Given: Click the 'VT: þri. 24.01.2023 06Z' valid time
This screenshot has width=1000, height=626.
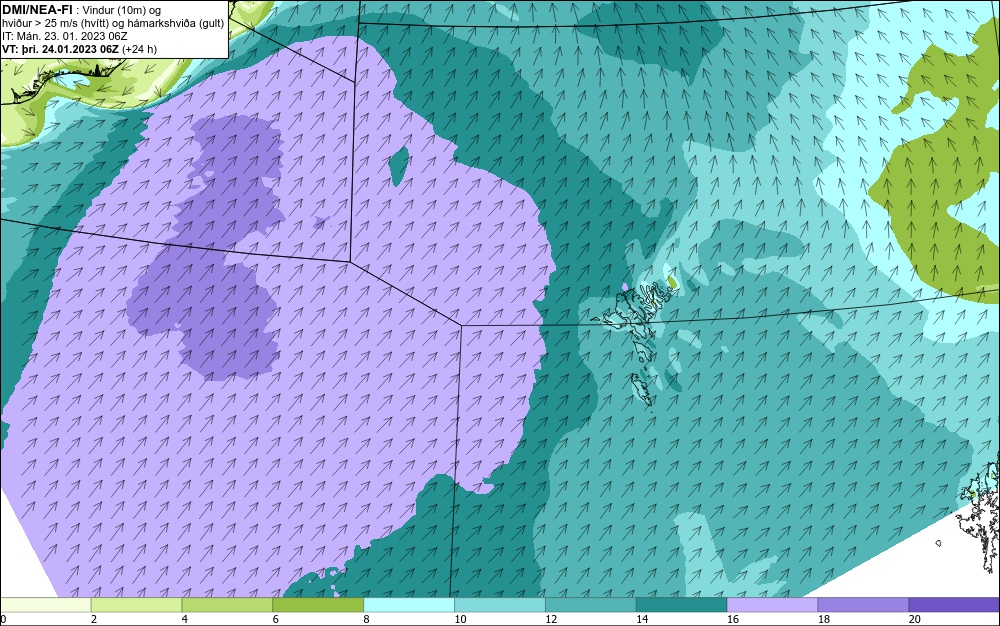Looking at the screenshot, I should (x=61, y=49).
